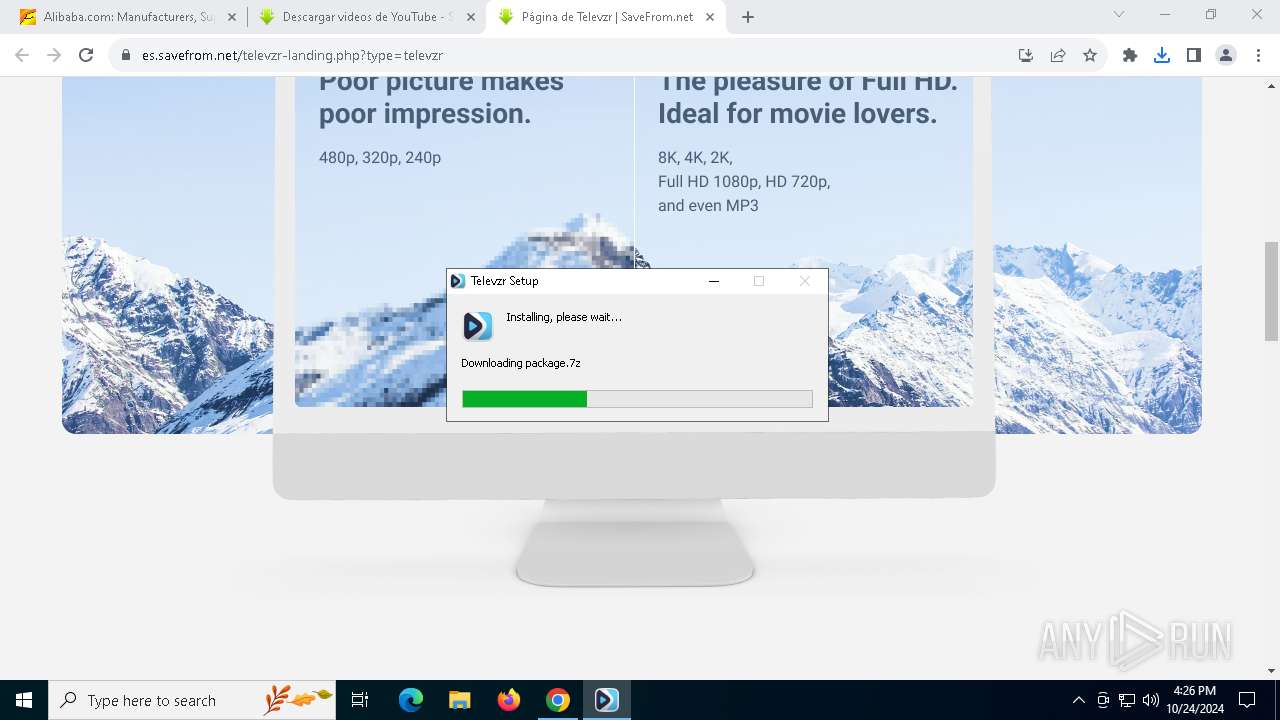Click the 'Downloading package.7z' status text
The height and width of the screenshot is (720, 1280).
coord(521,363)
